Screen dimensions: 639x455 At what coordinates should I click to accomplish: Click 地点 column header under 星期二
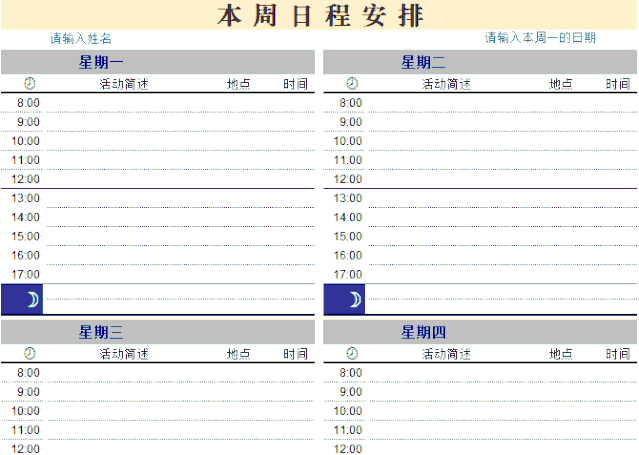click(561, 84)
